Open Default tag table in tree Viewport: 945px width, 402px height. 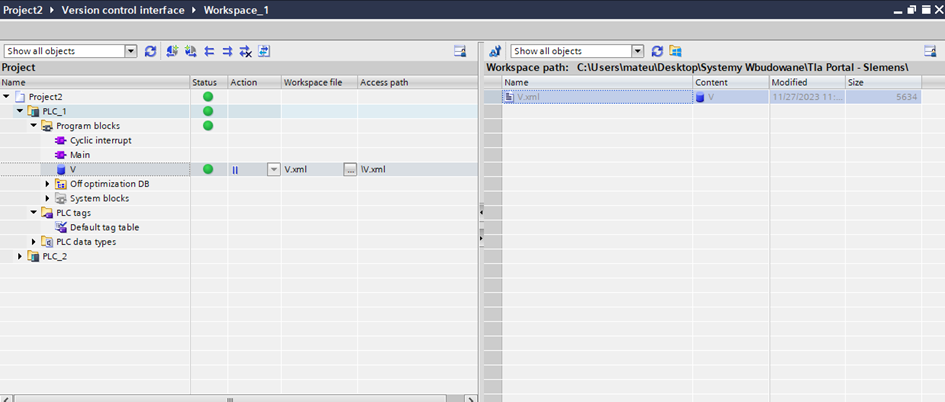pyautogui.click(x=104, y=227)
